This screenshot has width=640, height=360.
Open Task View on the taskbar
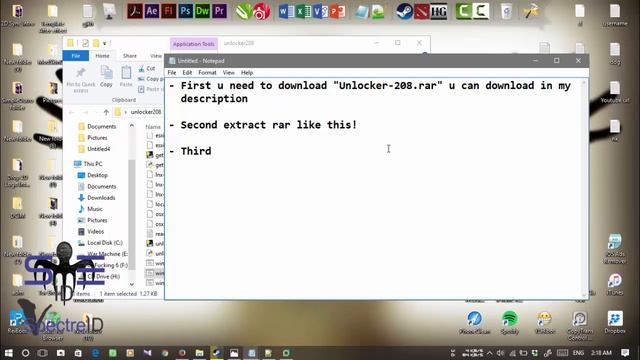tap(42, 353)
